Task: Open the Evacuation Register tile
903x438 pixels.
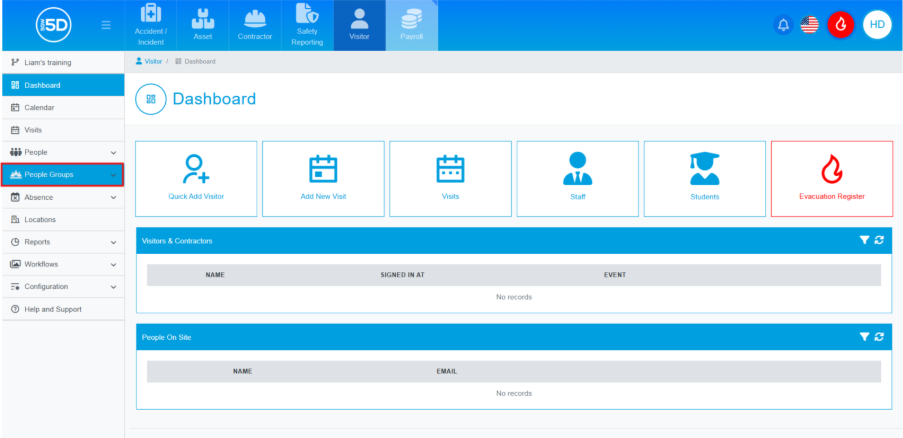Action: pyautogui.click(x=831, y=178)
